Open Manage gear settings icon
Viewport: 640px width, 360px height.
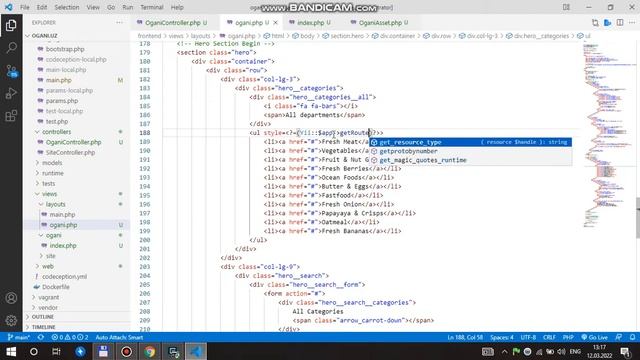(11, 320)
